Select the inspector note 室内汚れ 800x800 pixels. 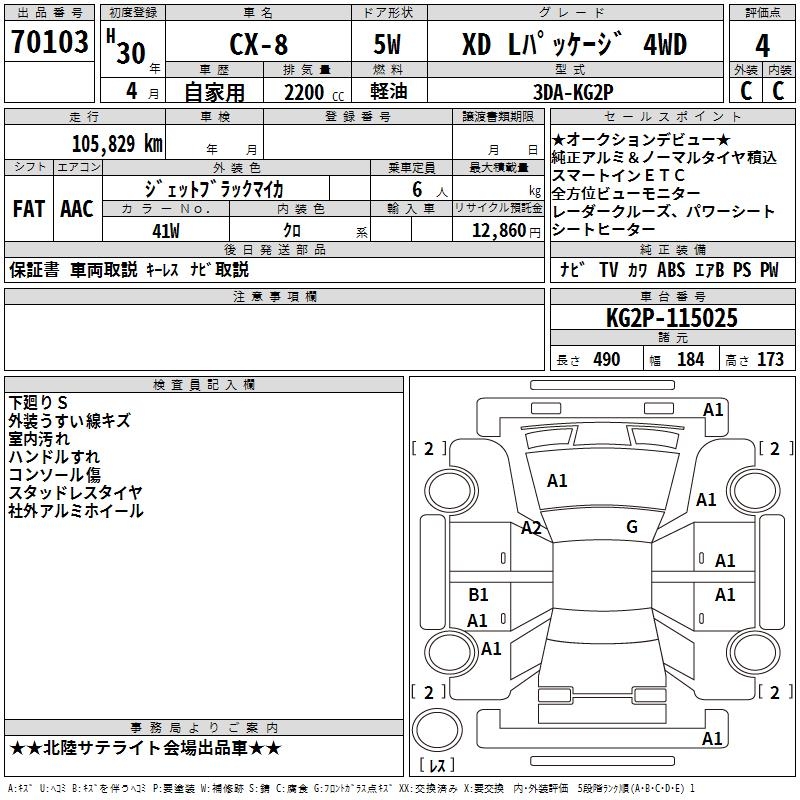click(39, 438)
